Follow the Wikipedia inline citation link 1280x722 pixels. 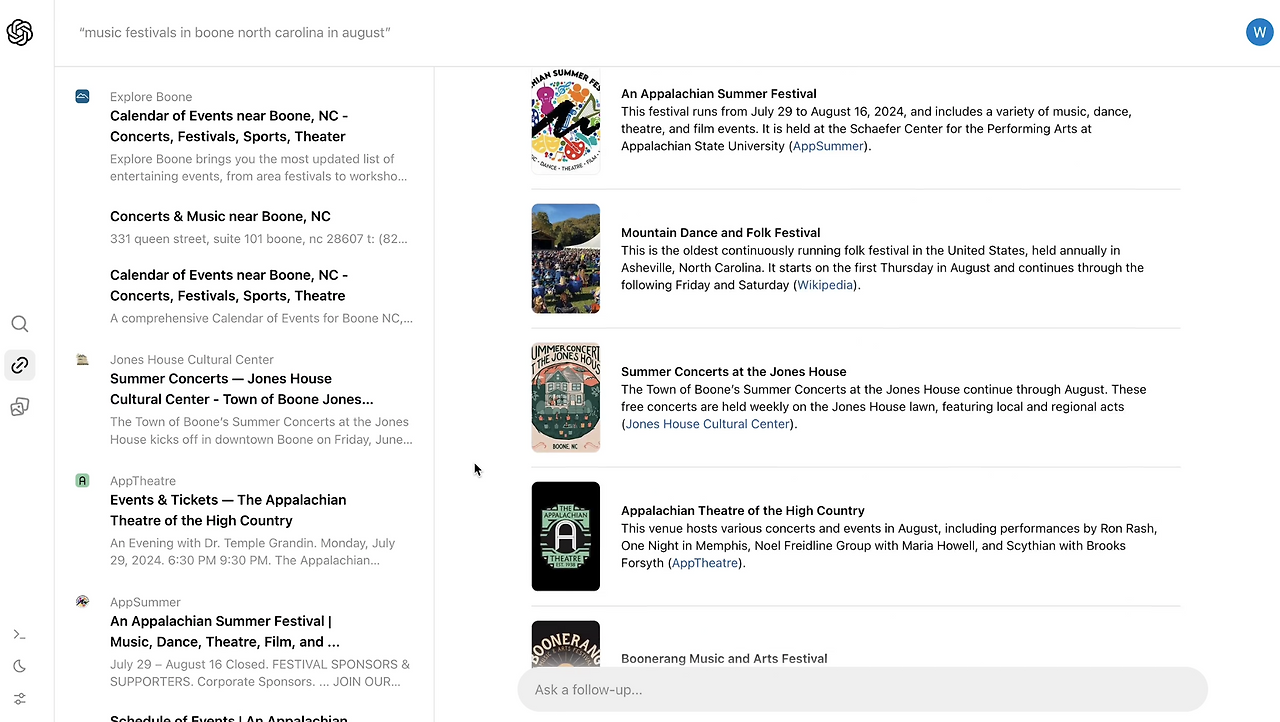point(825,285)
